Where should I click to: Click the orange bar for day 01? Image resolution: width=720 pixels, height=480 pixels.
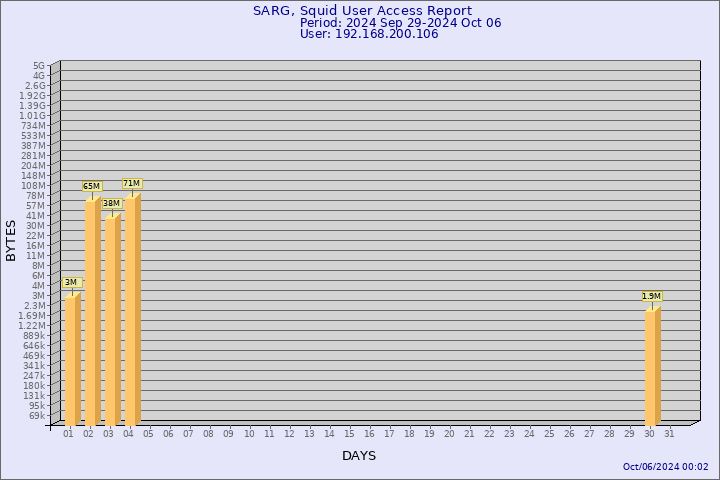coord(72,361)
